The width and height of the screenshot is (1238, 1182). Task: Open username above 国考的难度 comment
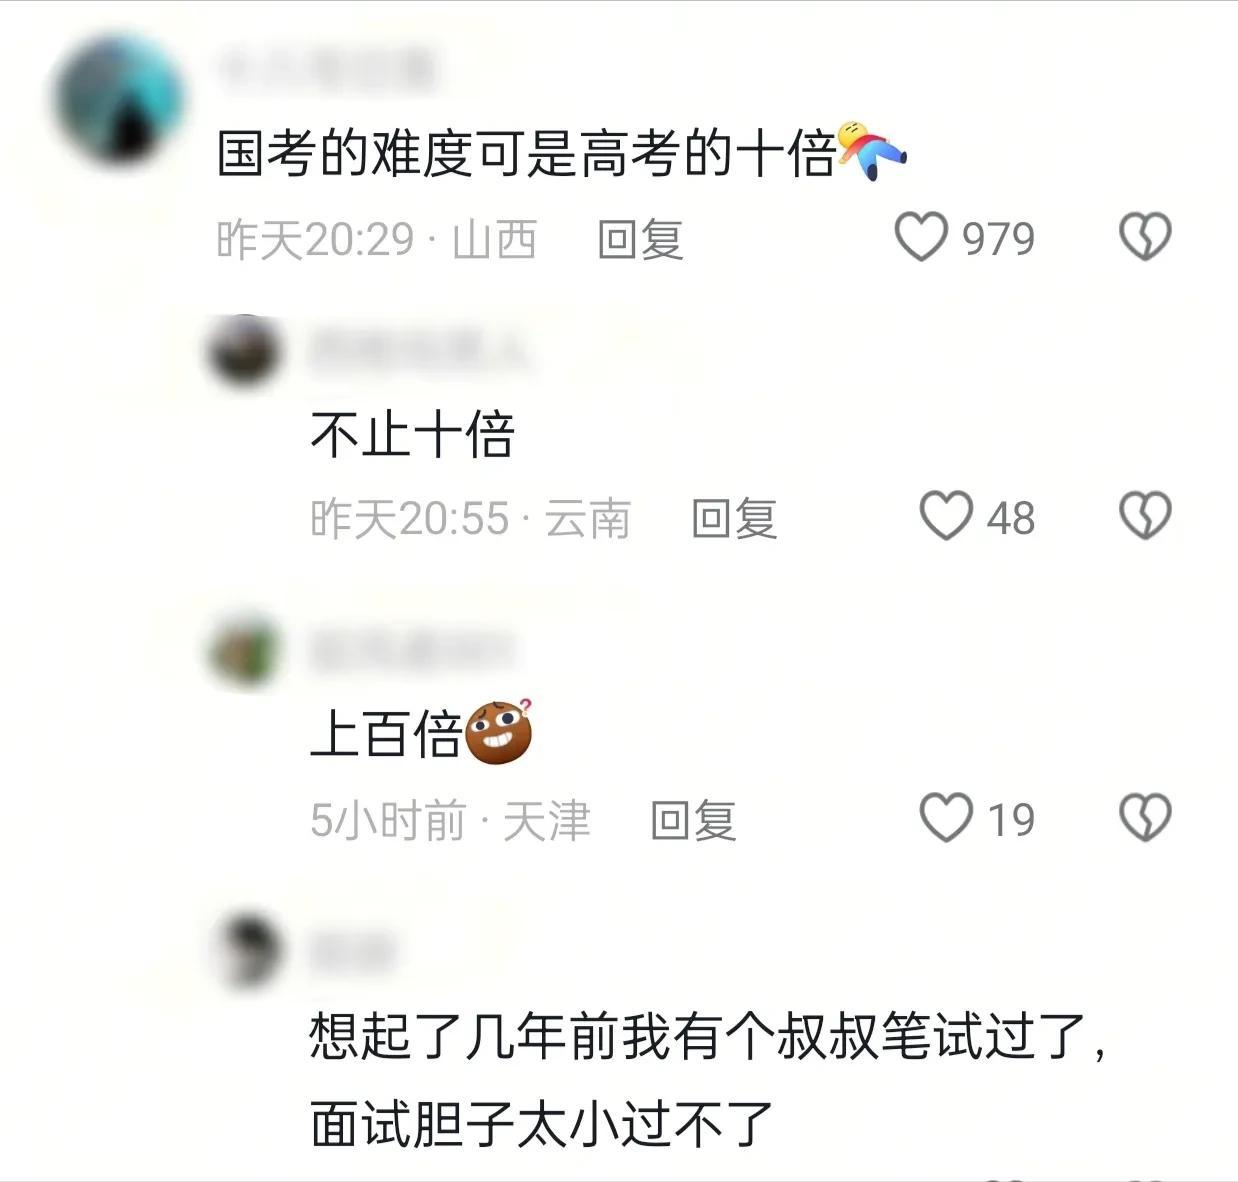point(326,69)
